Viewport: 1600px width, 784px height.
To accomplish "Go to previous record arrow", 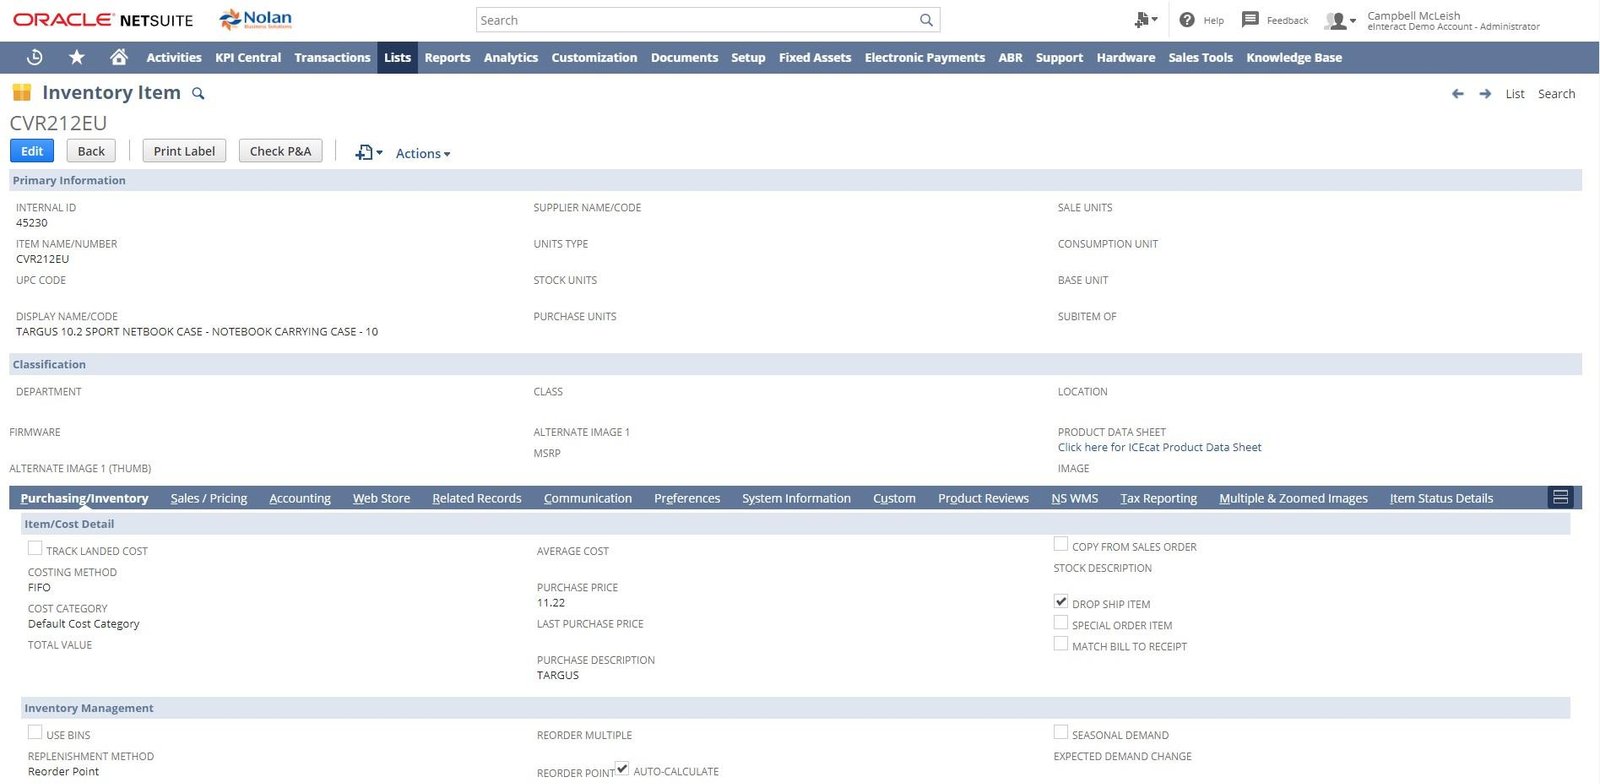I will [1457, 94].
